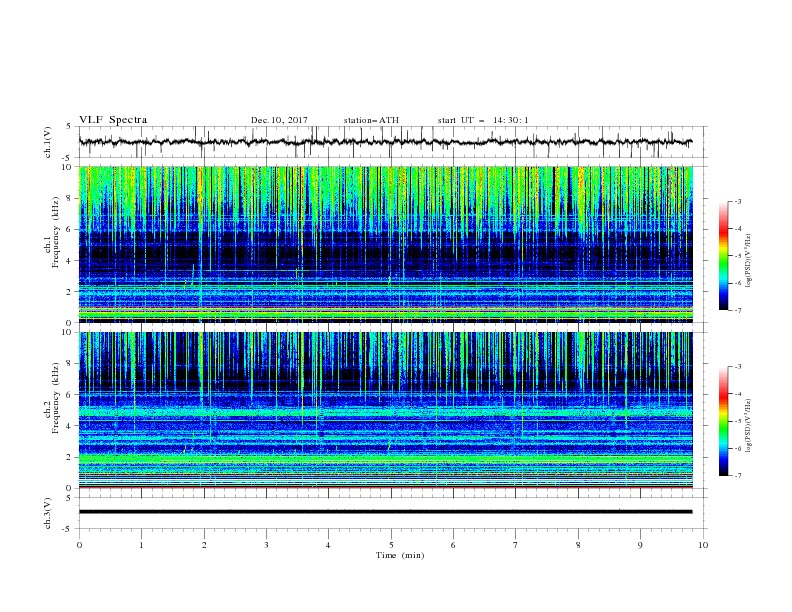Click the time axis tick label '10'
Viewport: 792px width, 612px height.
click(x=703, y=545)
